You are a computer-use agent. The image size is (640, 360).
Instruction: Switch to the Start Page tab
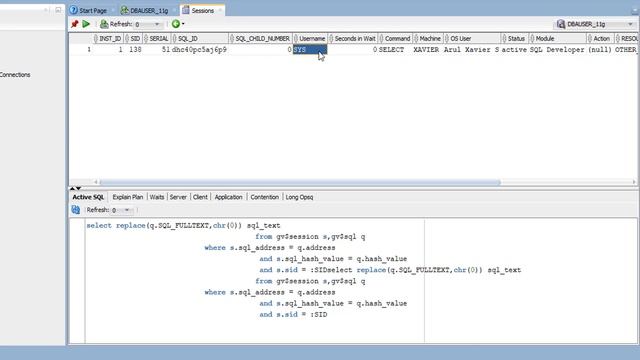click(89, 11)
